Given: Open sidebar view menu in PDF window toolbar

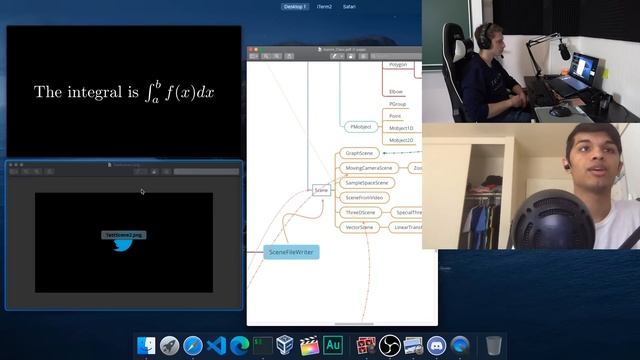Looking at the screenshot, I should (x=253, y=56).
